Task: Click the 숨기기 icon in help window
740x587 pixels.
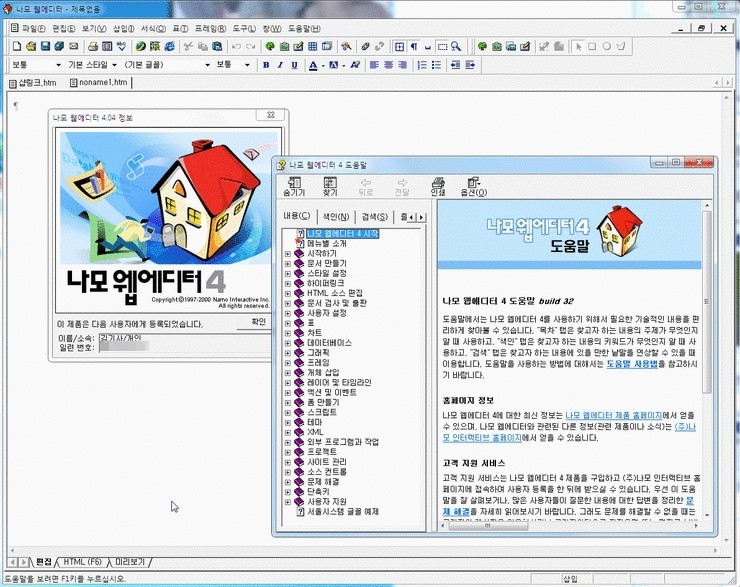Action: coord(294,187)
